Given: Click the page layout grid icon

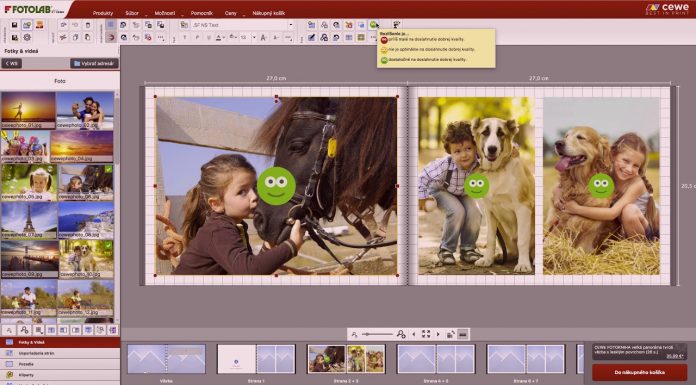Looking at the screenshot, I should 349,38.
